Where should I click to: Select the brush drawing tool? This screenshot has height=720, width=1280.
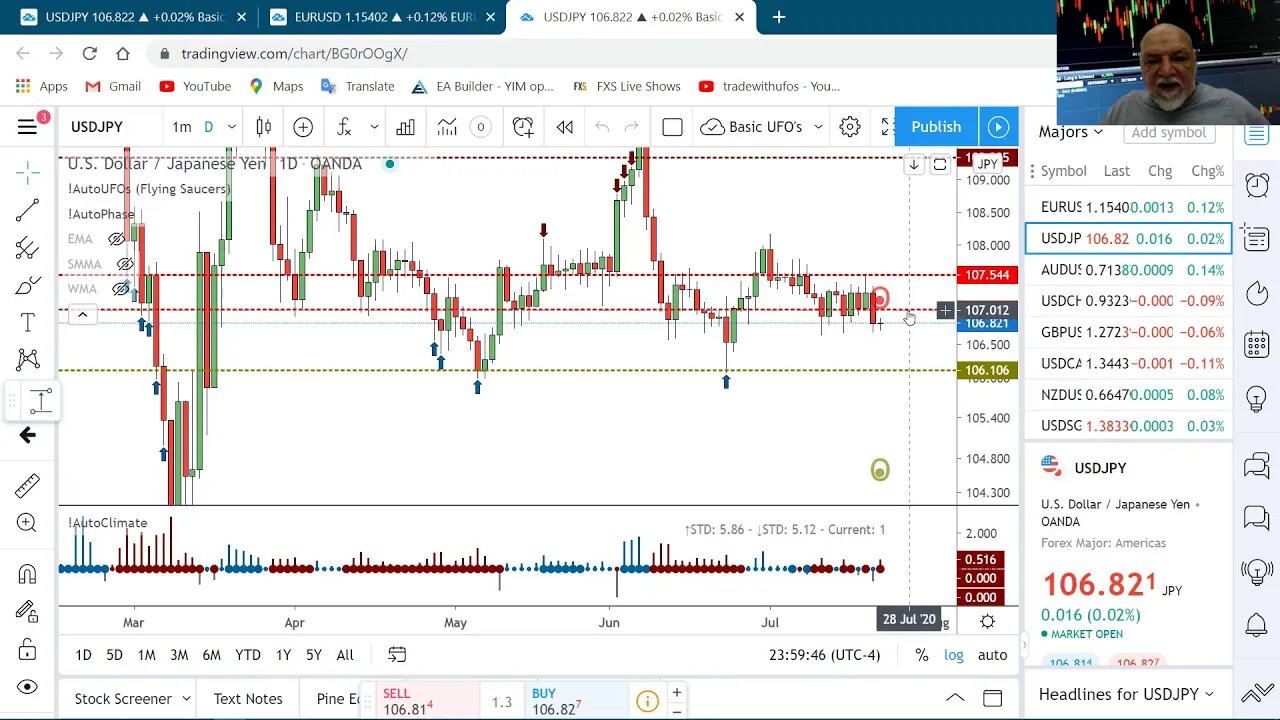[x=27, y=285]
